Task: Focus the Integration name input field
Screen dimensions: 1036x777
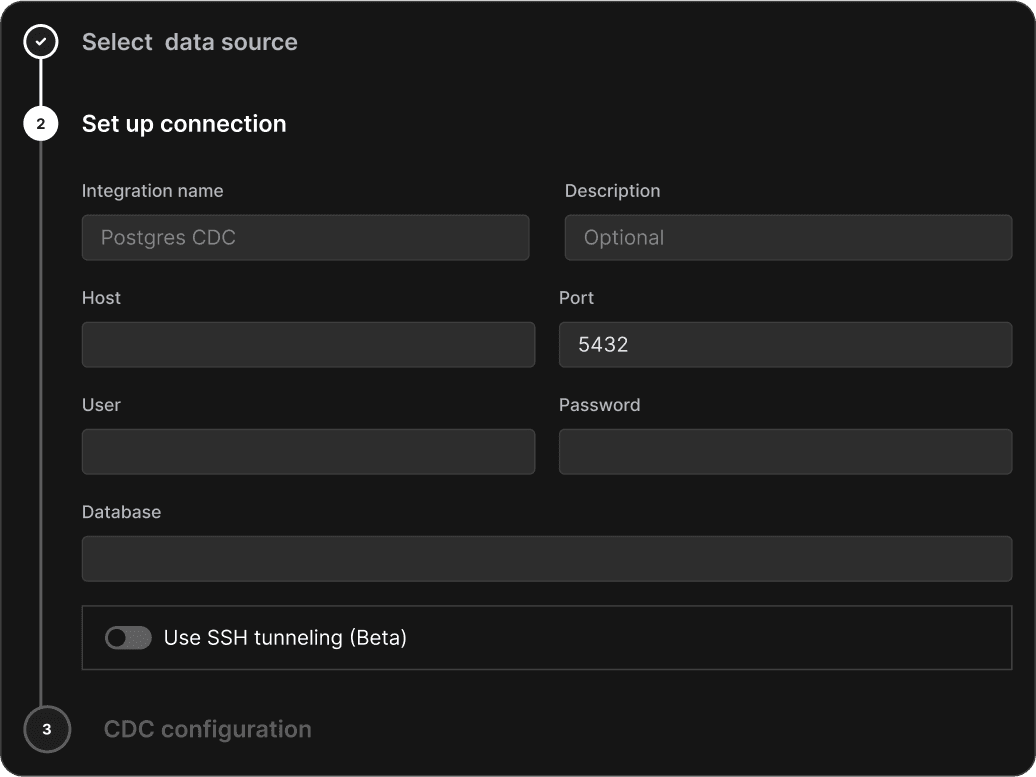Action: point(305,238)
